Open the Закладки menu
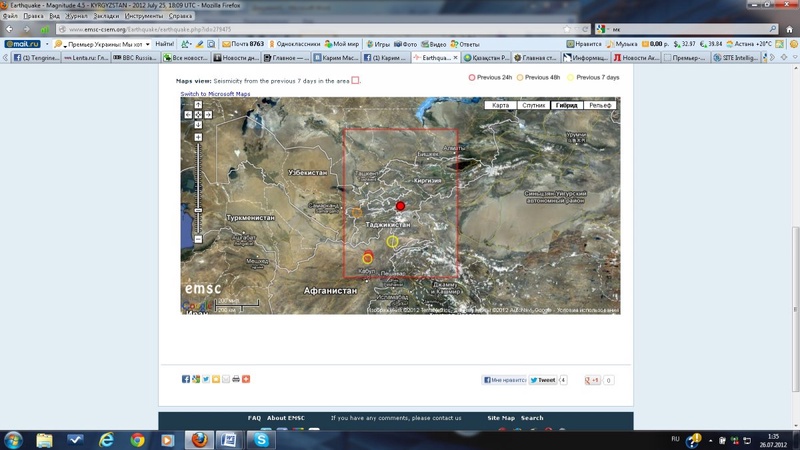The image size is (800, 450). pyautogui.click(x=105, y=17)
